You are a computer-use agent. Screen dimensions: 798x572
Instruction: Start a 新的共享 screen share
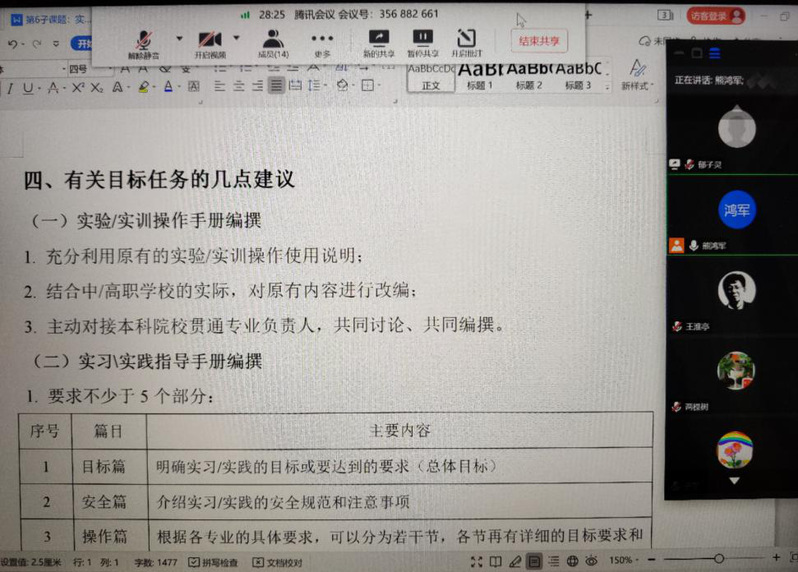pos(378,42)
